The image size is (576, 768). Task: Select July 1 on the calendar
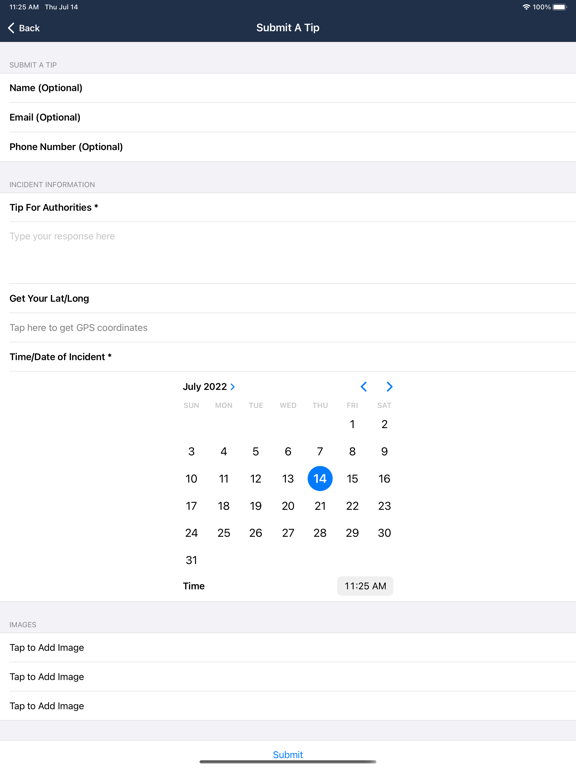[x=352, y=424]
